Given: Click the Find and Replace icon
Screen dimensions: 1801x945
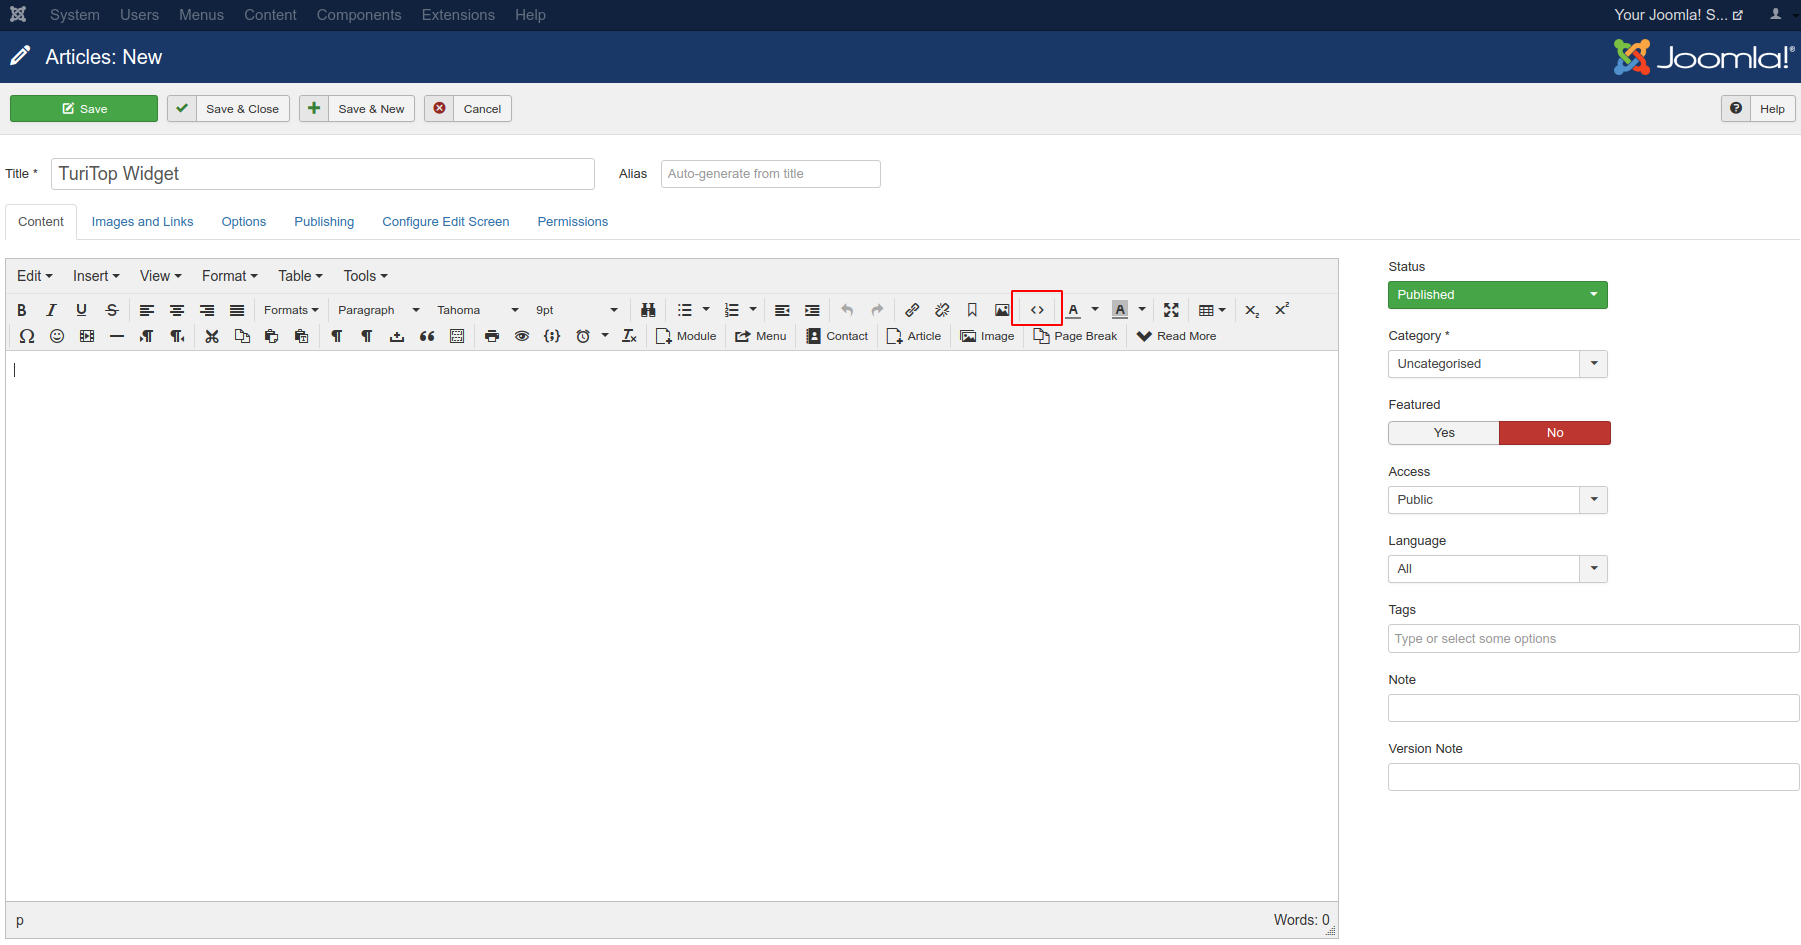Looking at the screenshot, I should click(648, 309).
